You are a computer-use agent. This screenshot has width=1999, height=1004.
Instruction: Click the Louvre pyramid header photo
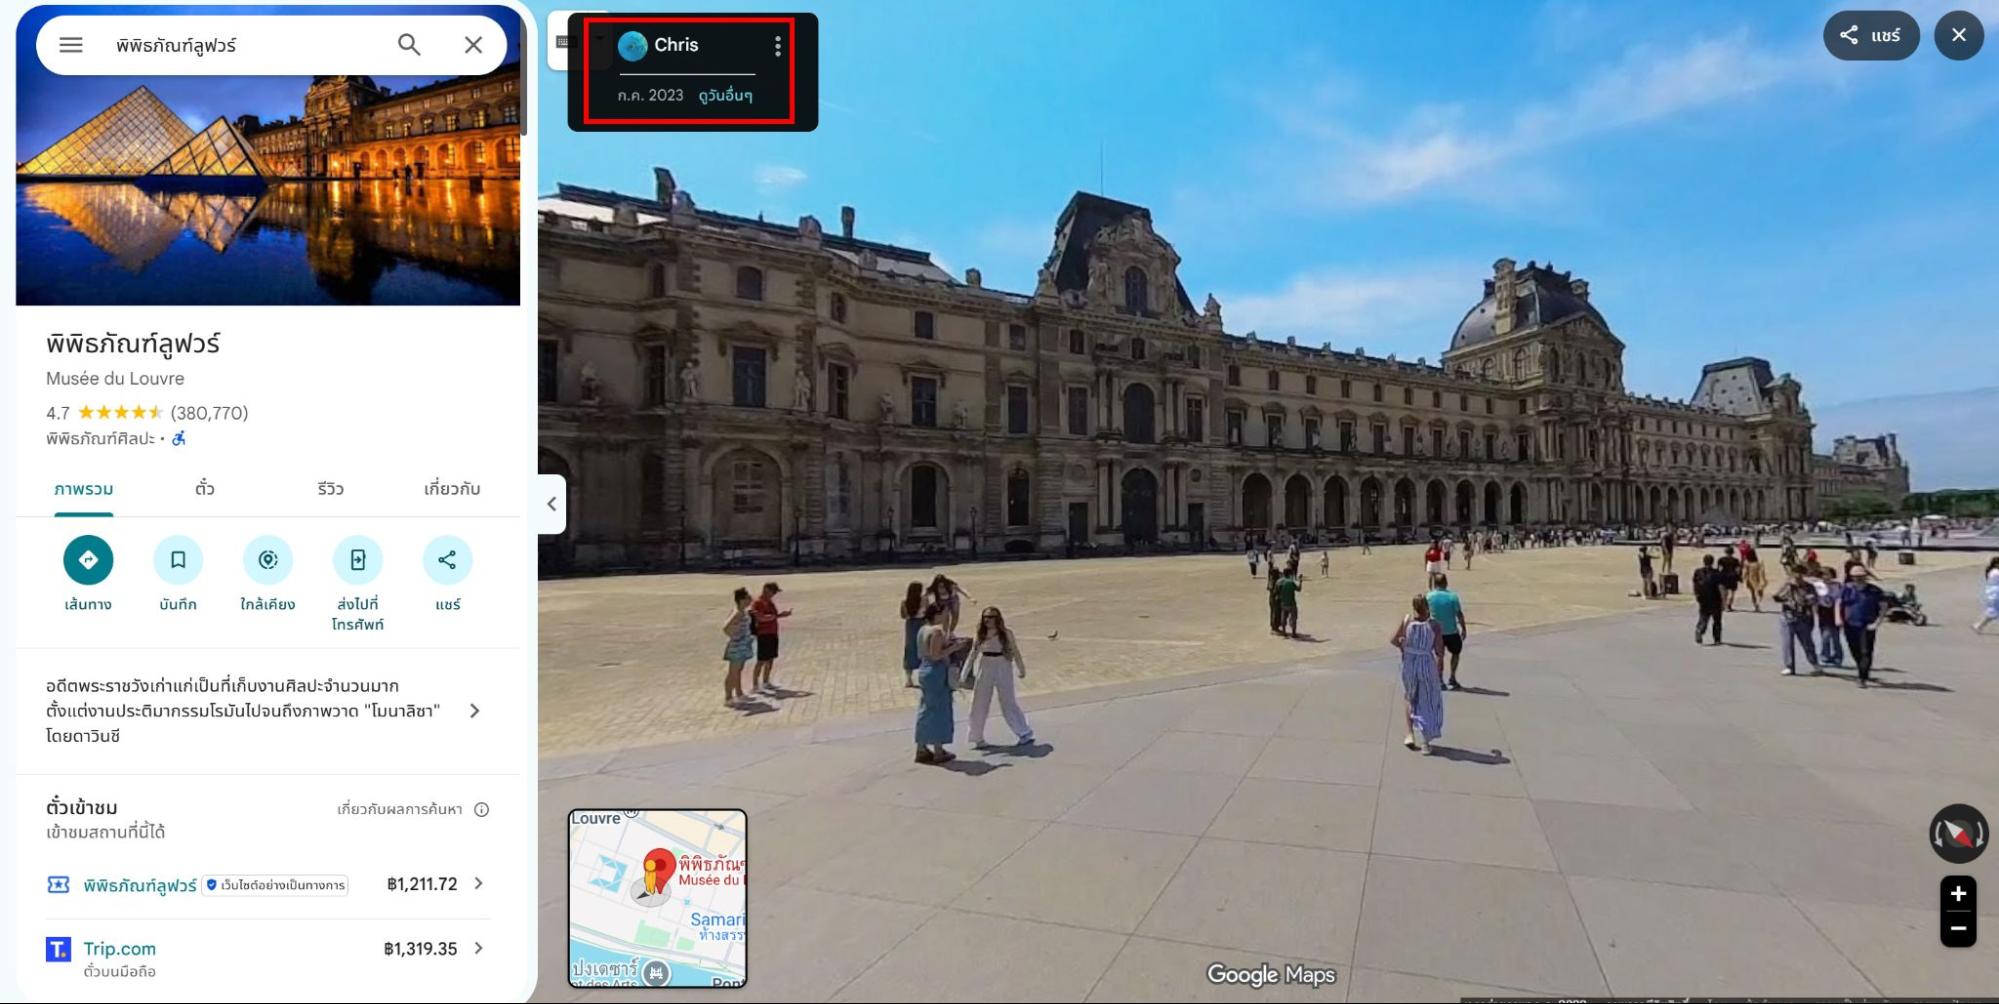pyautogui.click(x=268, y=190)
